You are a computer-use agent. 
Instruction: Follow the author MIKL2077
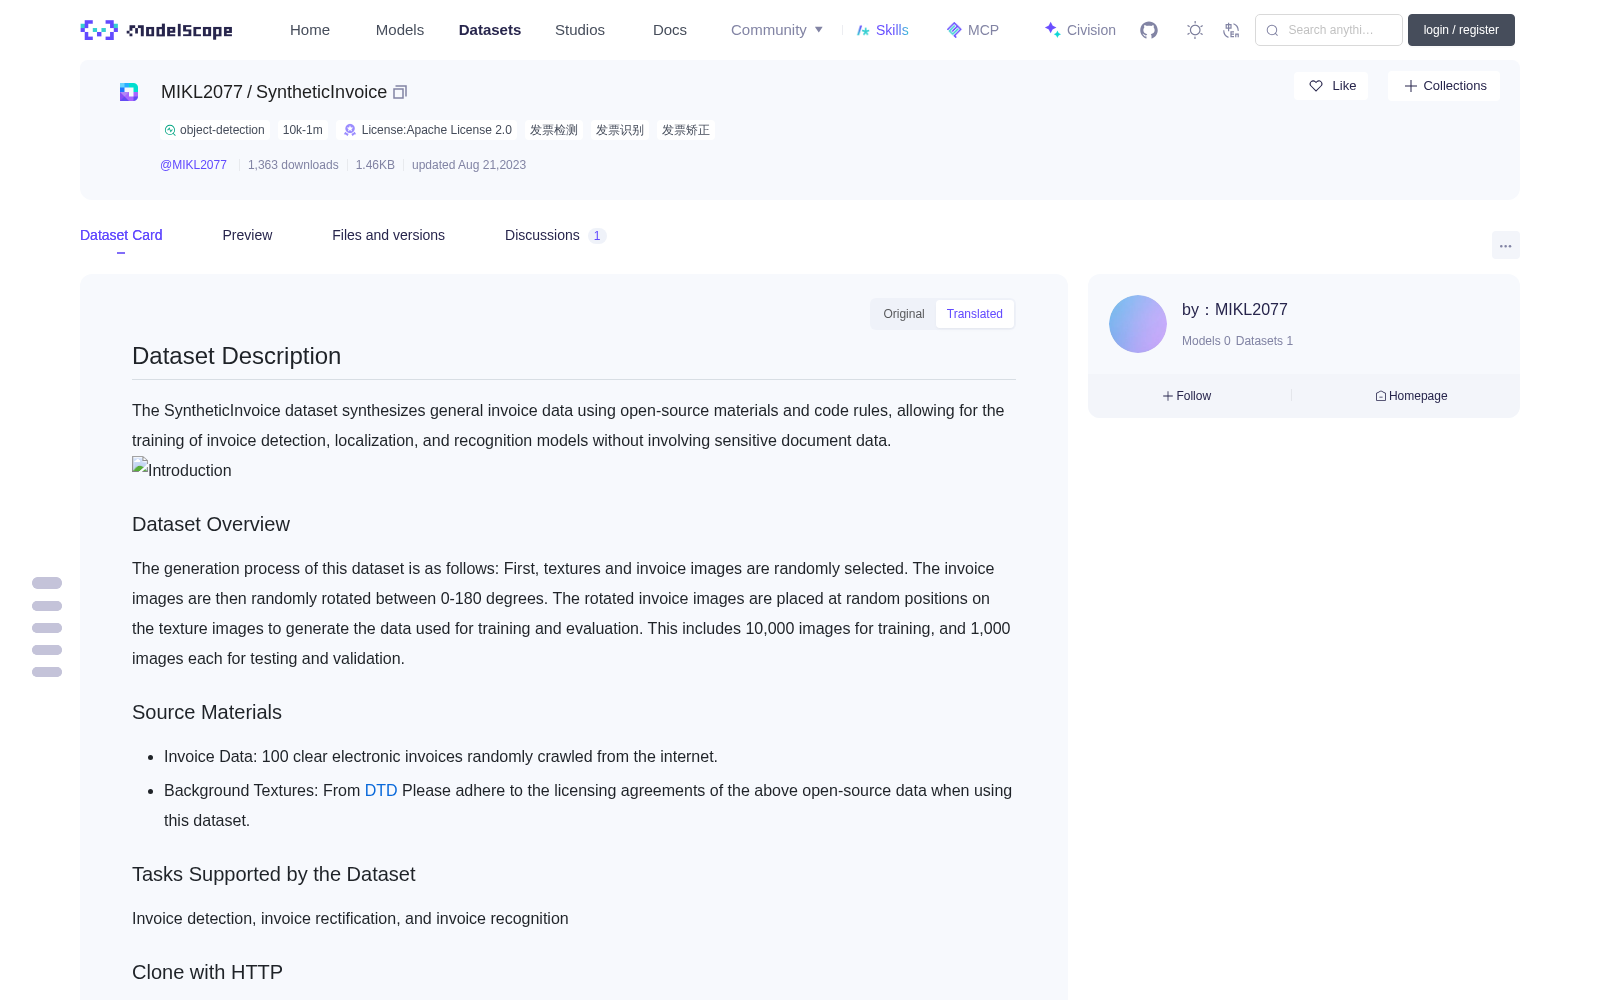tap(1187, 396)
